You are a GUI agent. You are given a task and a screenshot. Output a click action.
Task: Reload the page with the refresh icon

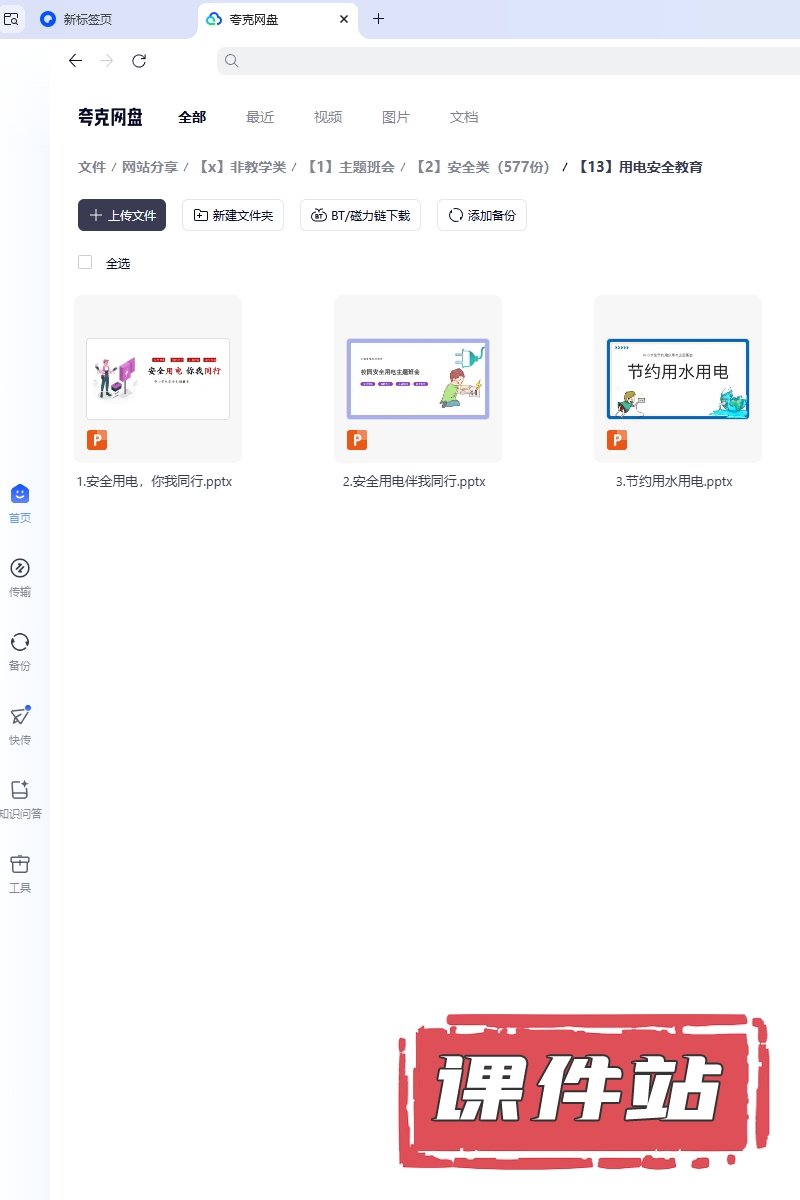click(139, 61)
